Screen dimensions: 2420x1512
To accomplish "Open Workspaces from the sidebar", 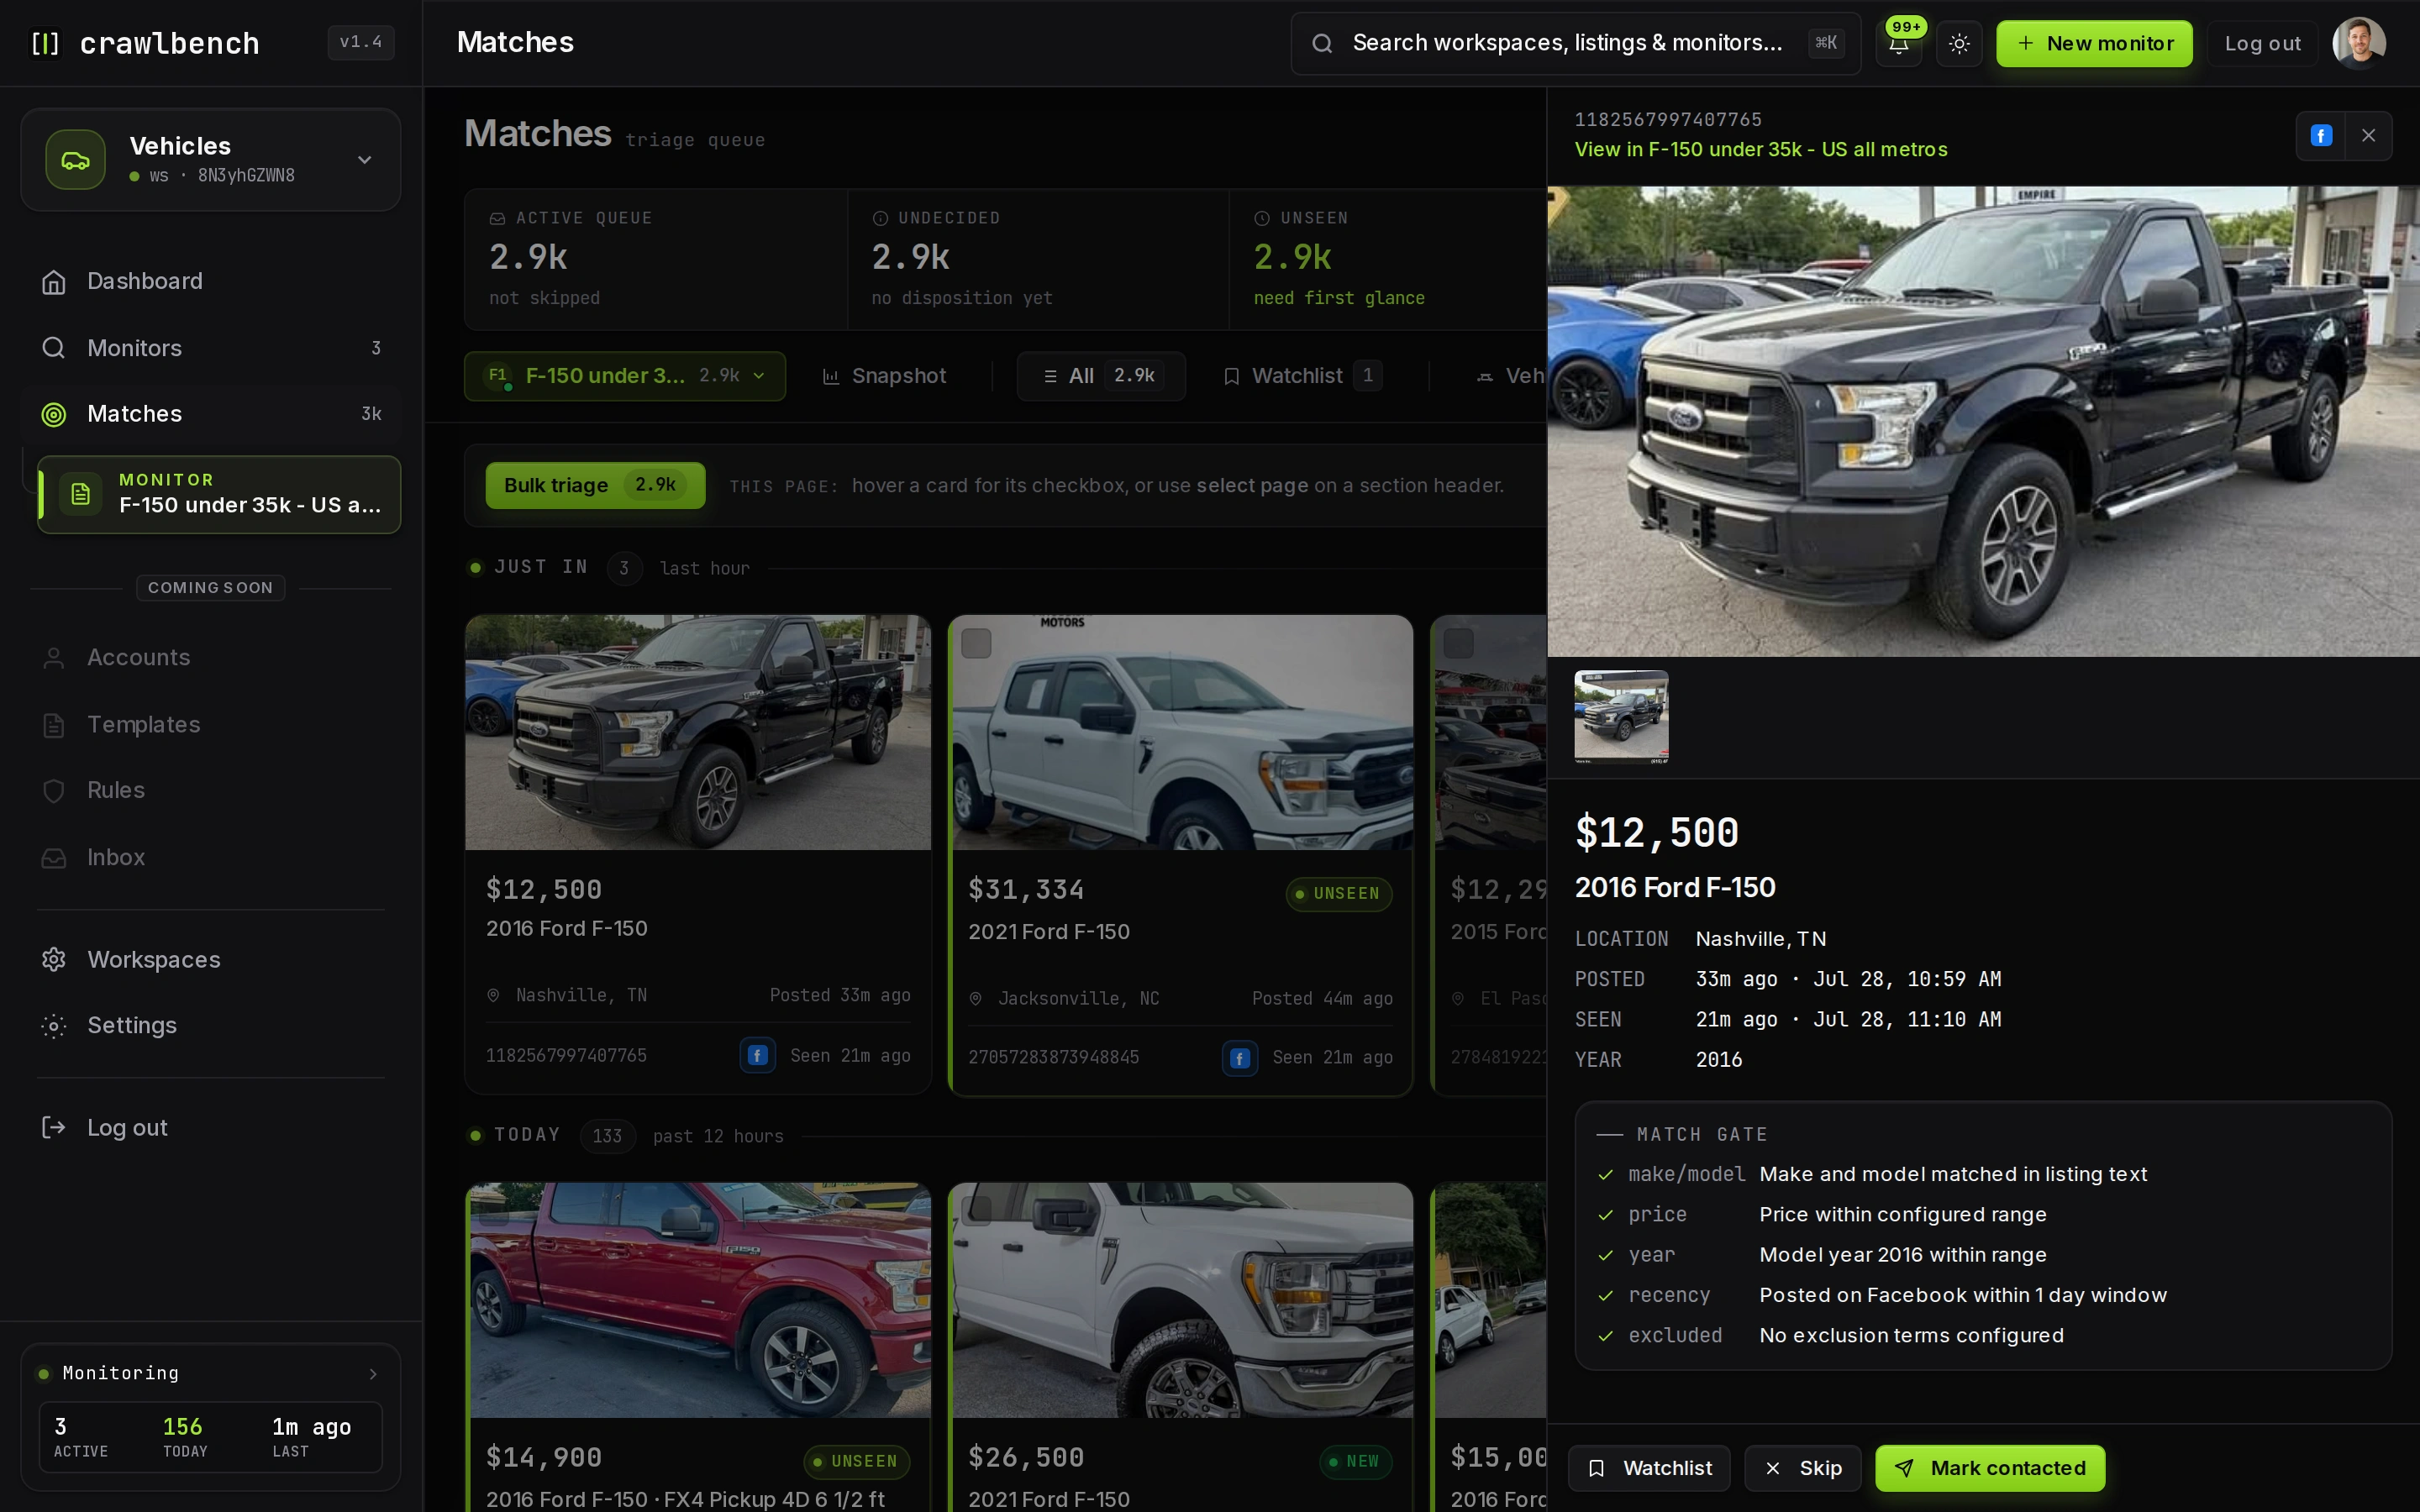I will (x=211, y=960).
